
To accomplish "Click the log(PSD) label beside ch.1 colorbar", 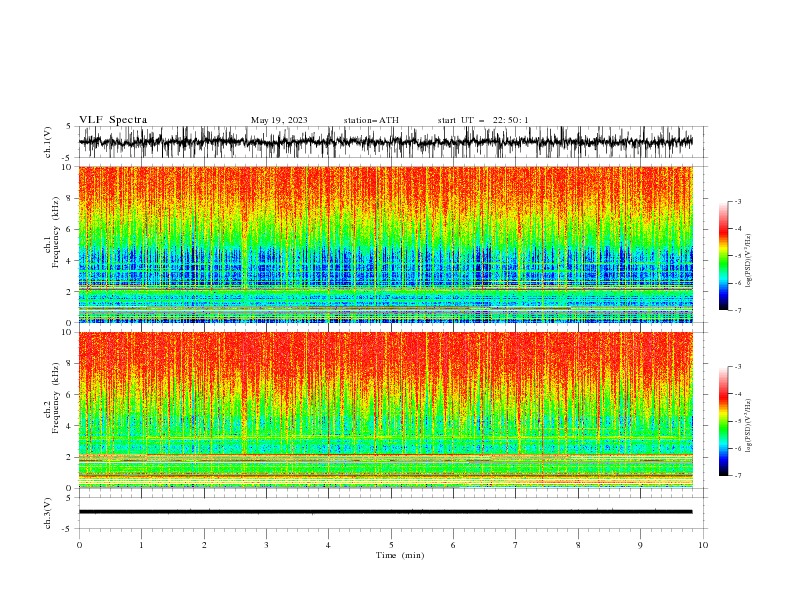I will pos(748,261).
